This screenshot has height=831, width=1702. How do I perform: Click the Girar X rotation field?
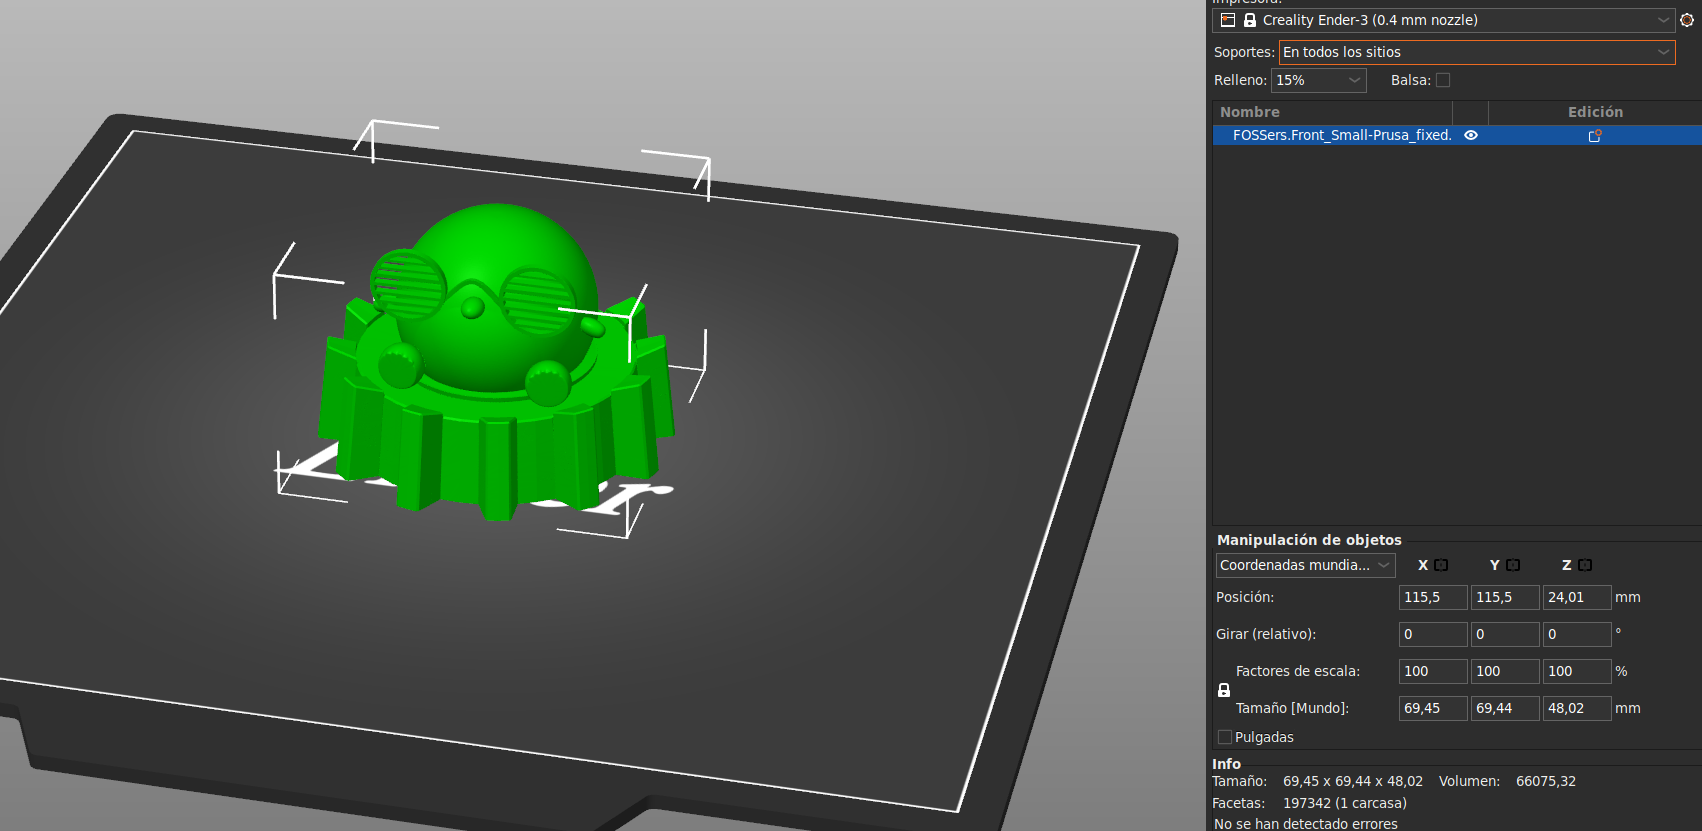(1433, 634)
